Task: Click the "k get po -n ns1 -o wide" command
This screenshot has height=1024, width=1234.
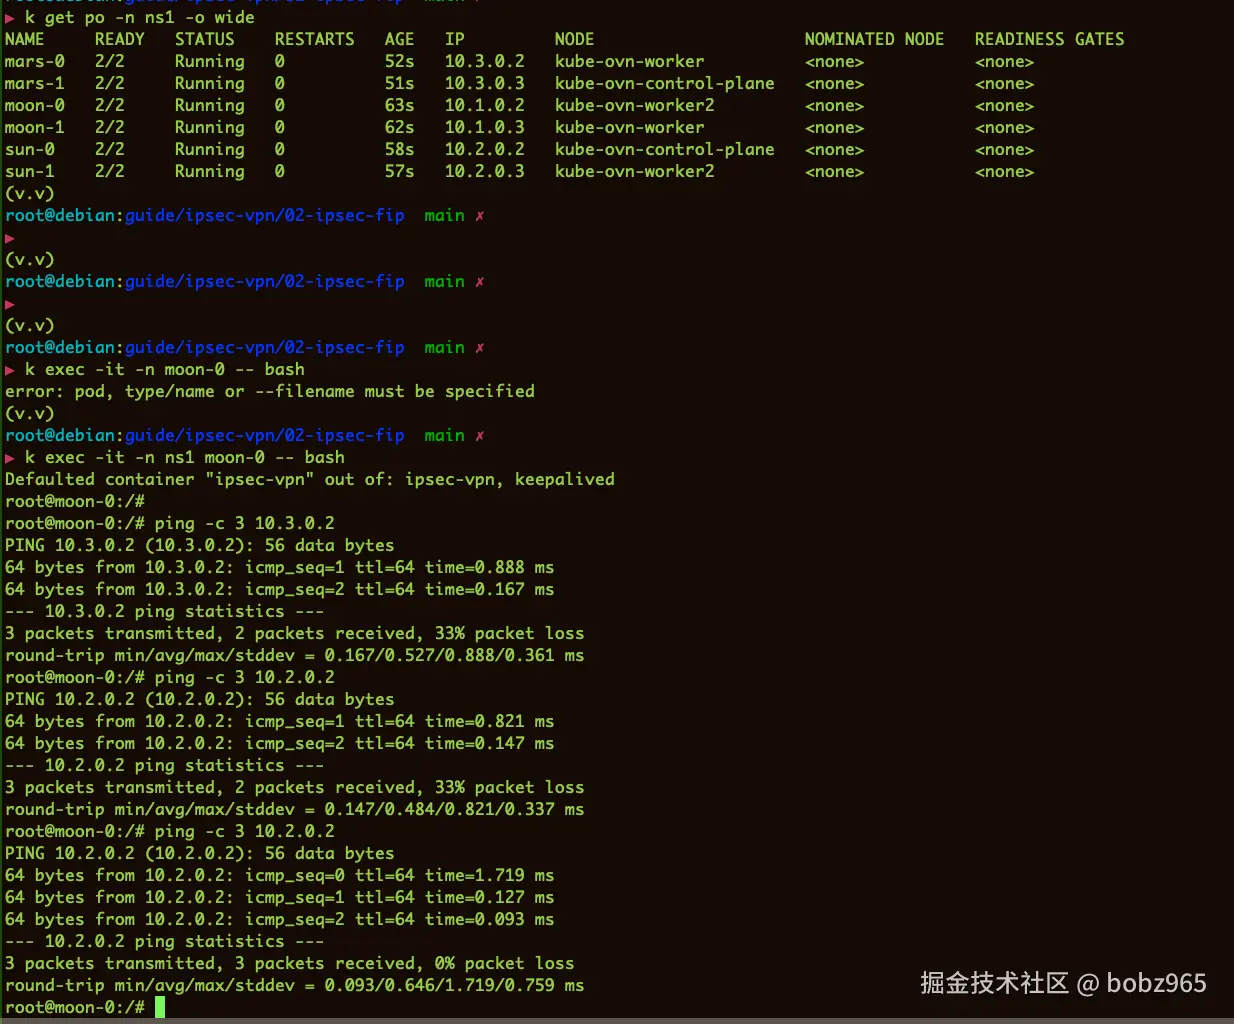Action: click(140, 17)
